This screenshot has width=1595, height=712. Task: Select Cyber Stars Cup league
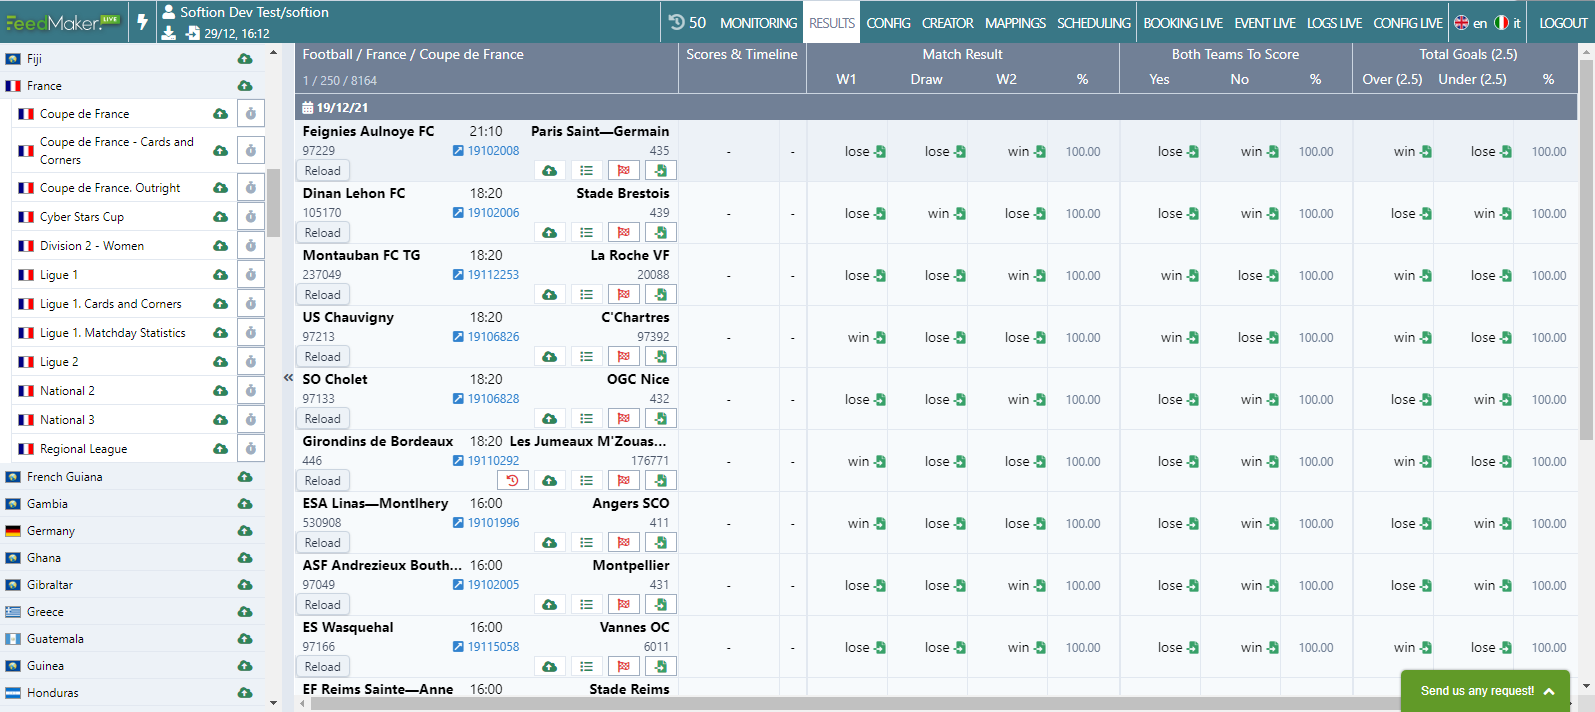[82, 217]
